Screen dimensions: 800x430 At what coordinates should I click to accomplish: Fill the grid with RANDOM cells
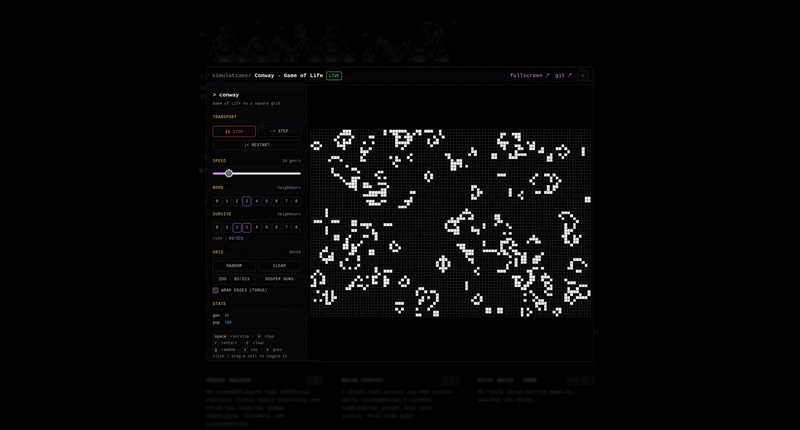[x=234, y=266]
